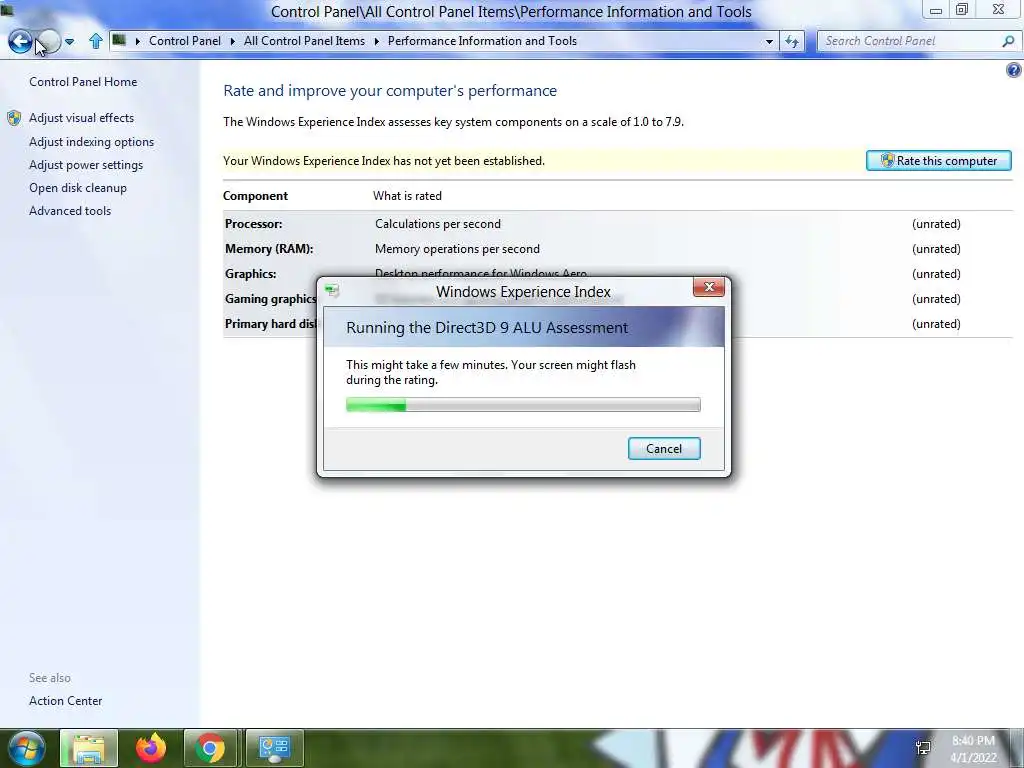Click the network tray icon
1024x768 pixels.
(x=923, y=748)
